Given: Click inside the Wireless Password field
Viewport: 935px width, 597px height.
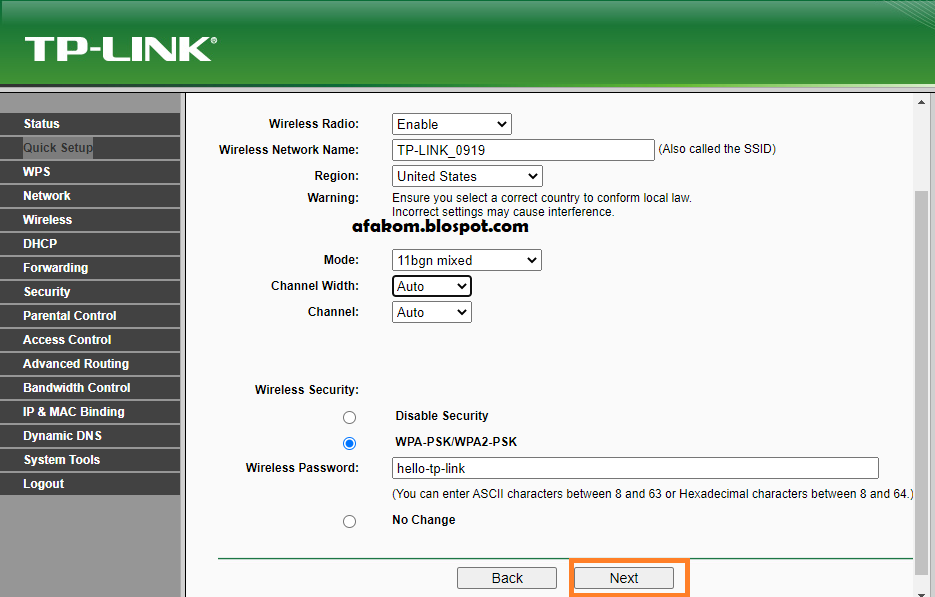Looking at the screenshot, I should [634, 467].
